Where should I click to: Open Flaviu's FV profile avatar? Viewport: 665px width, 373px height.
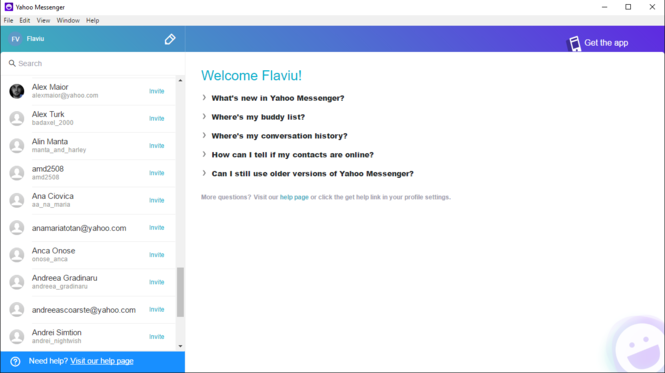(16, 39)
